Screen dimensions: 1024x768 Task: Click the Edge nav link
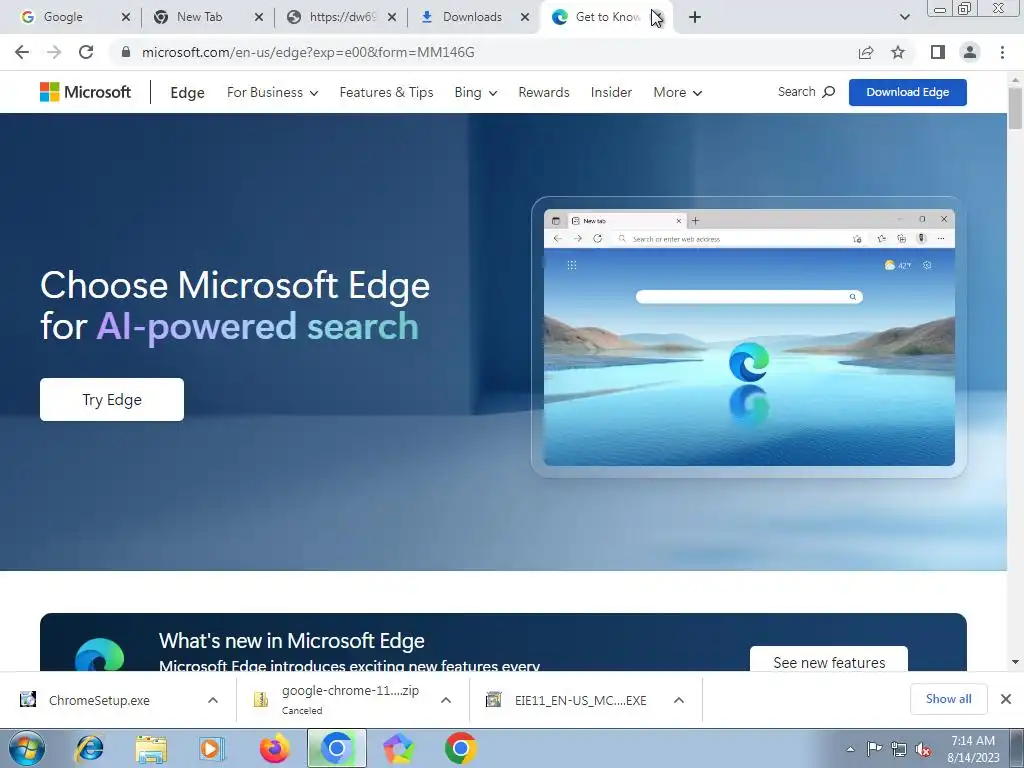pyautogui.click(x=187, y=93)
